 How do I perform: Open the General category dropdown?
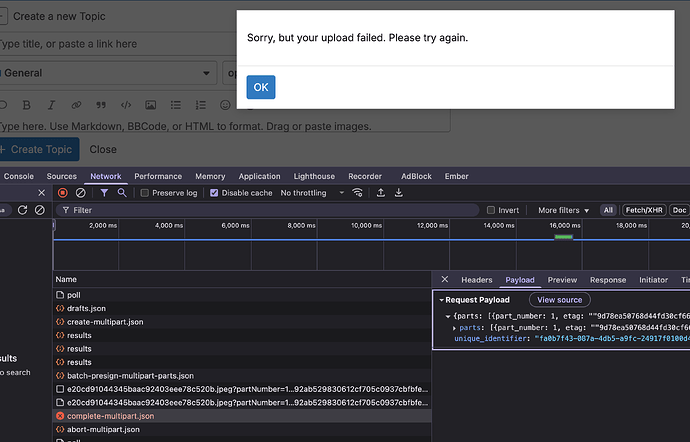(x=107, y=73)
